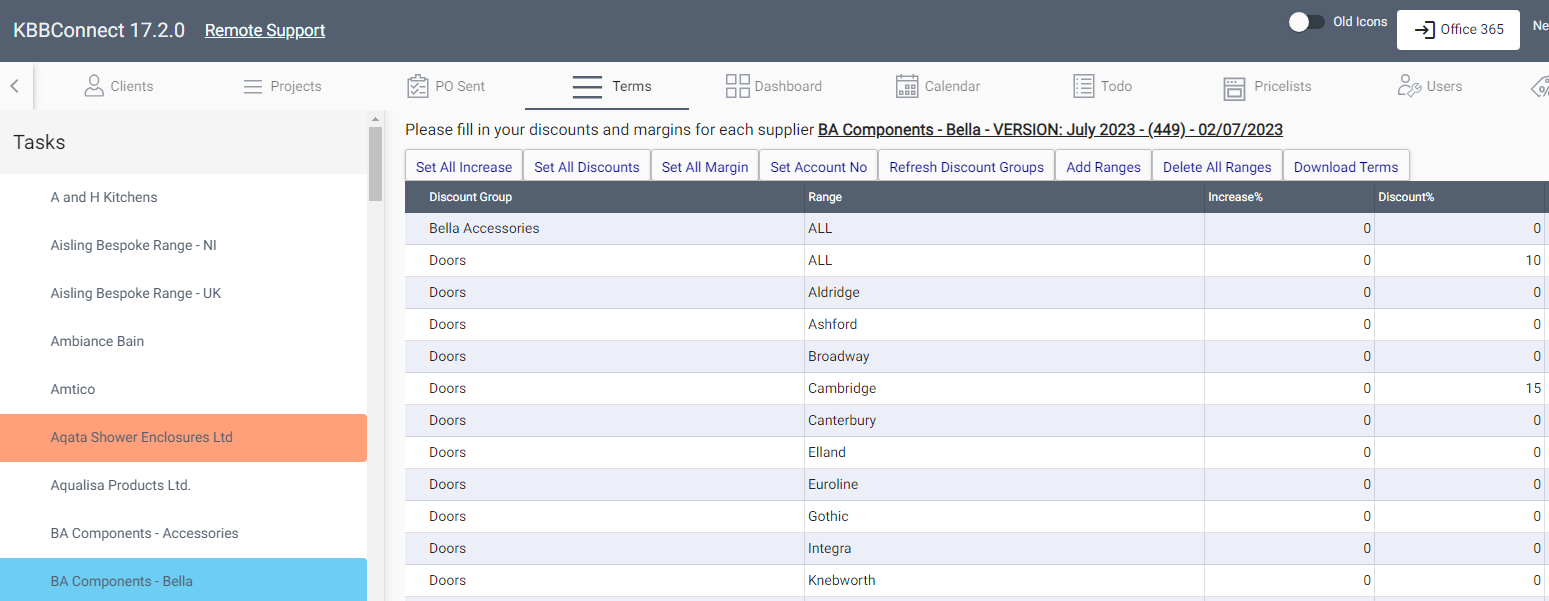The height and width of the screenshot is (601, 1549).
Task: Click the Aldridge range cell
Action: (1004, 293)
